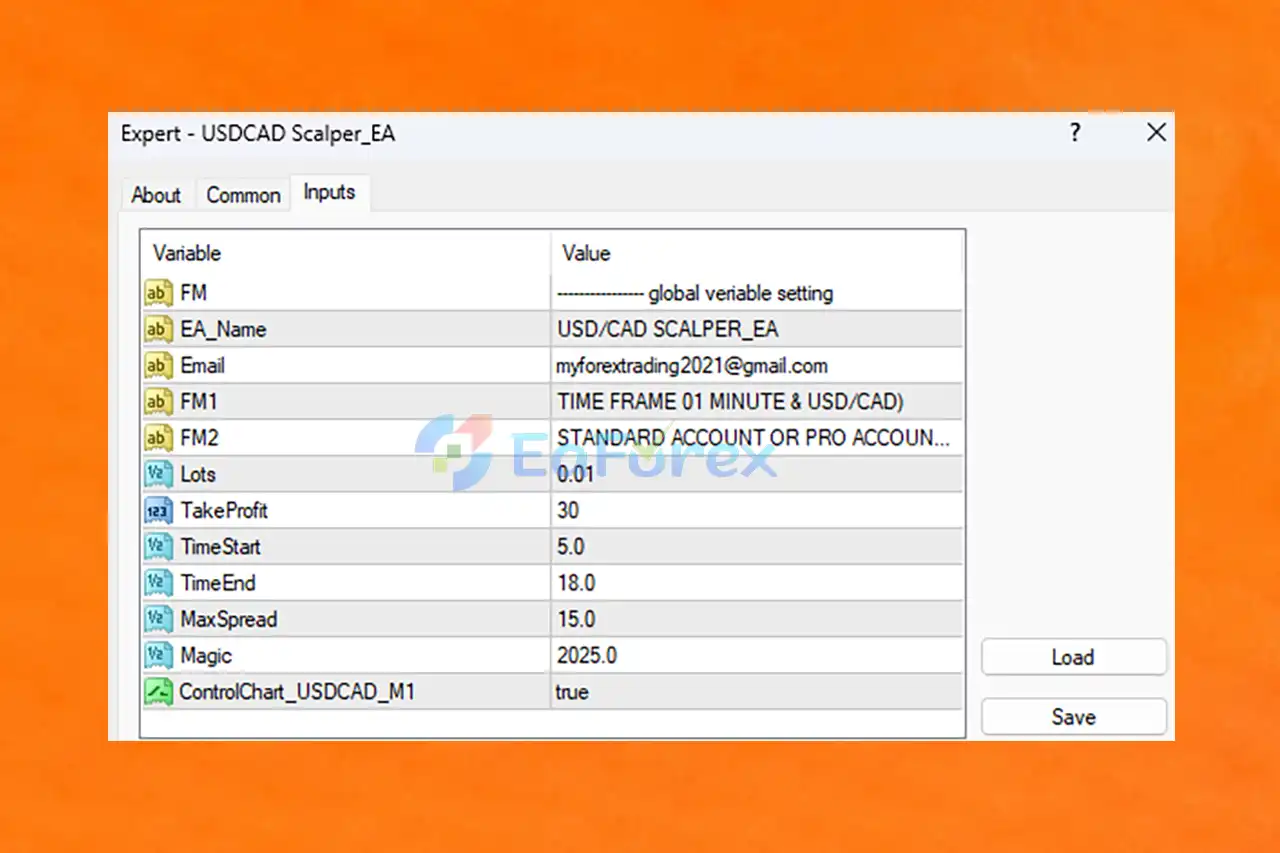This screenshot has height=853, width=1280.
Task: Switch to the About tab
Action: point(156,195)
